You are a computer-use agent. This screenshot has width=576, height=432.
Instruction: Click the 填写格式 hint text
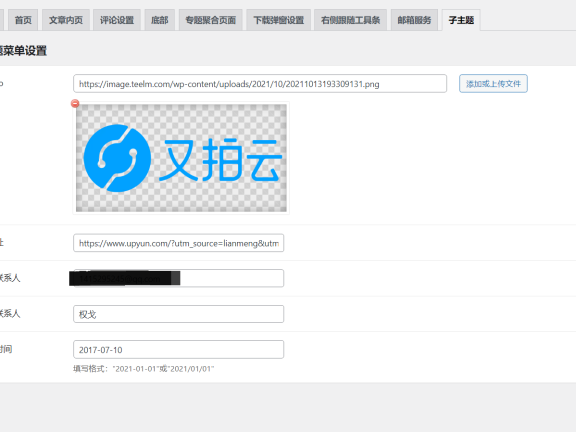pyautogui.click(x=144, y=369)
